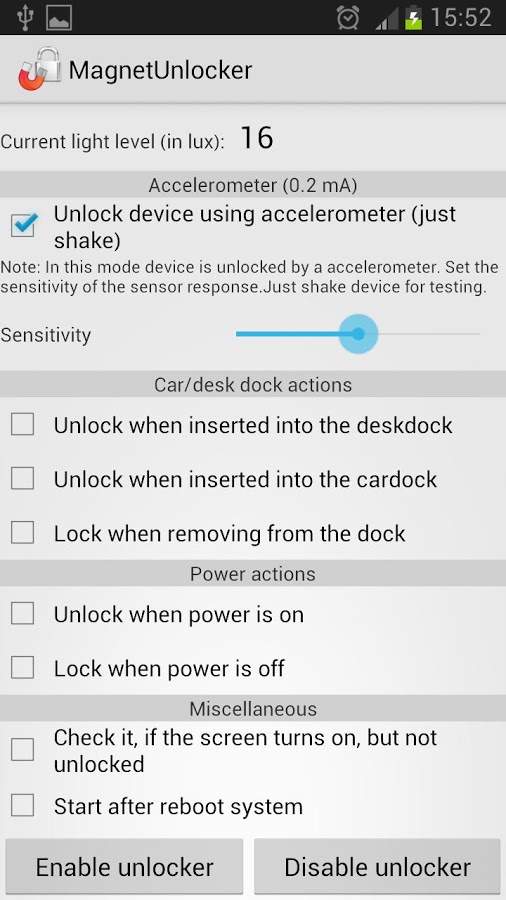Uncheck Unlock device using accelerometer checkbox
Image resolution: width=506 pixels, height=900 pixels.
click(x=24, y=224)
